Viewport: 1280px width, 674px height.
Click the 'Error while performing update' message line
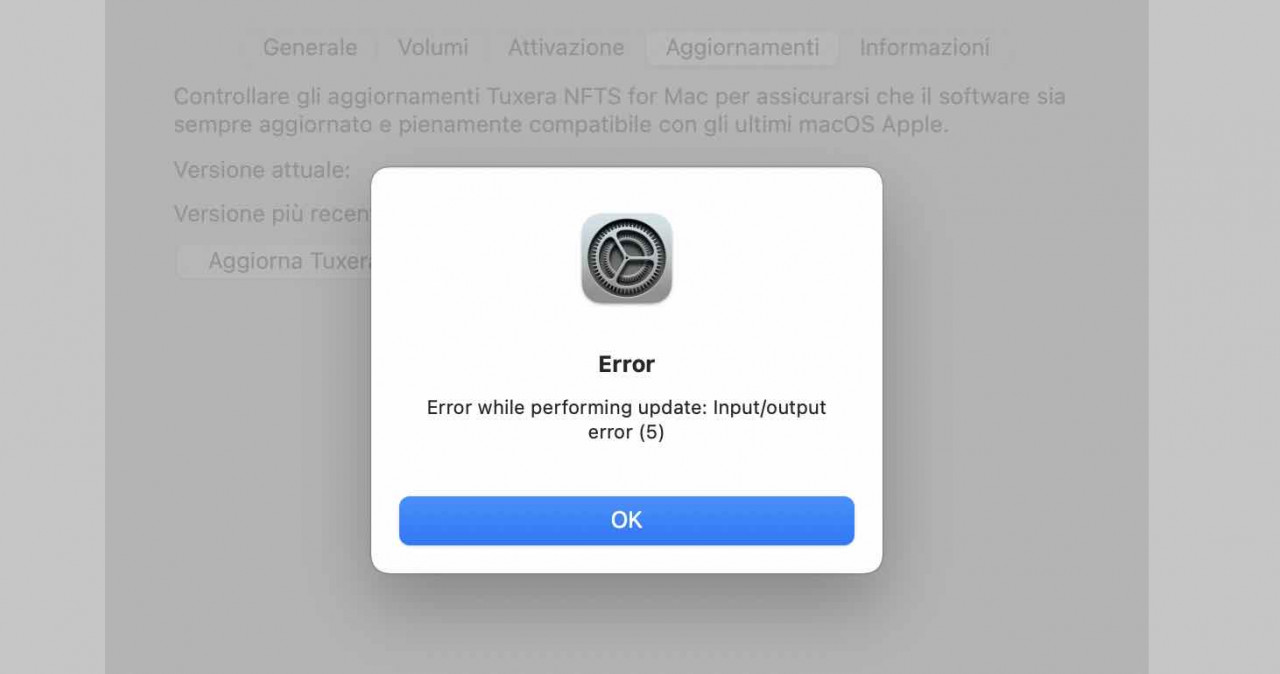point(626,407)
